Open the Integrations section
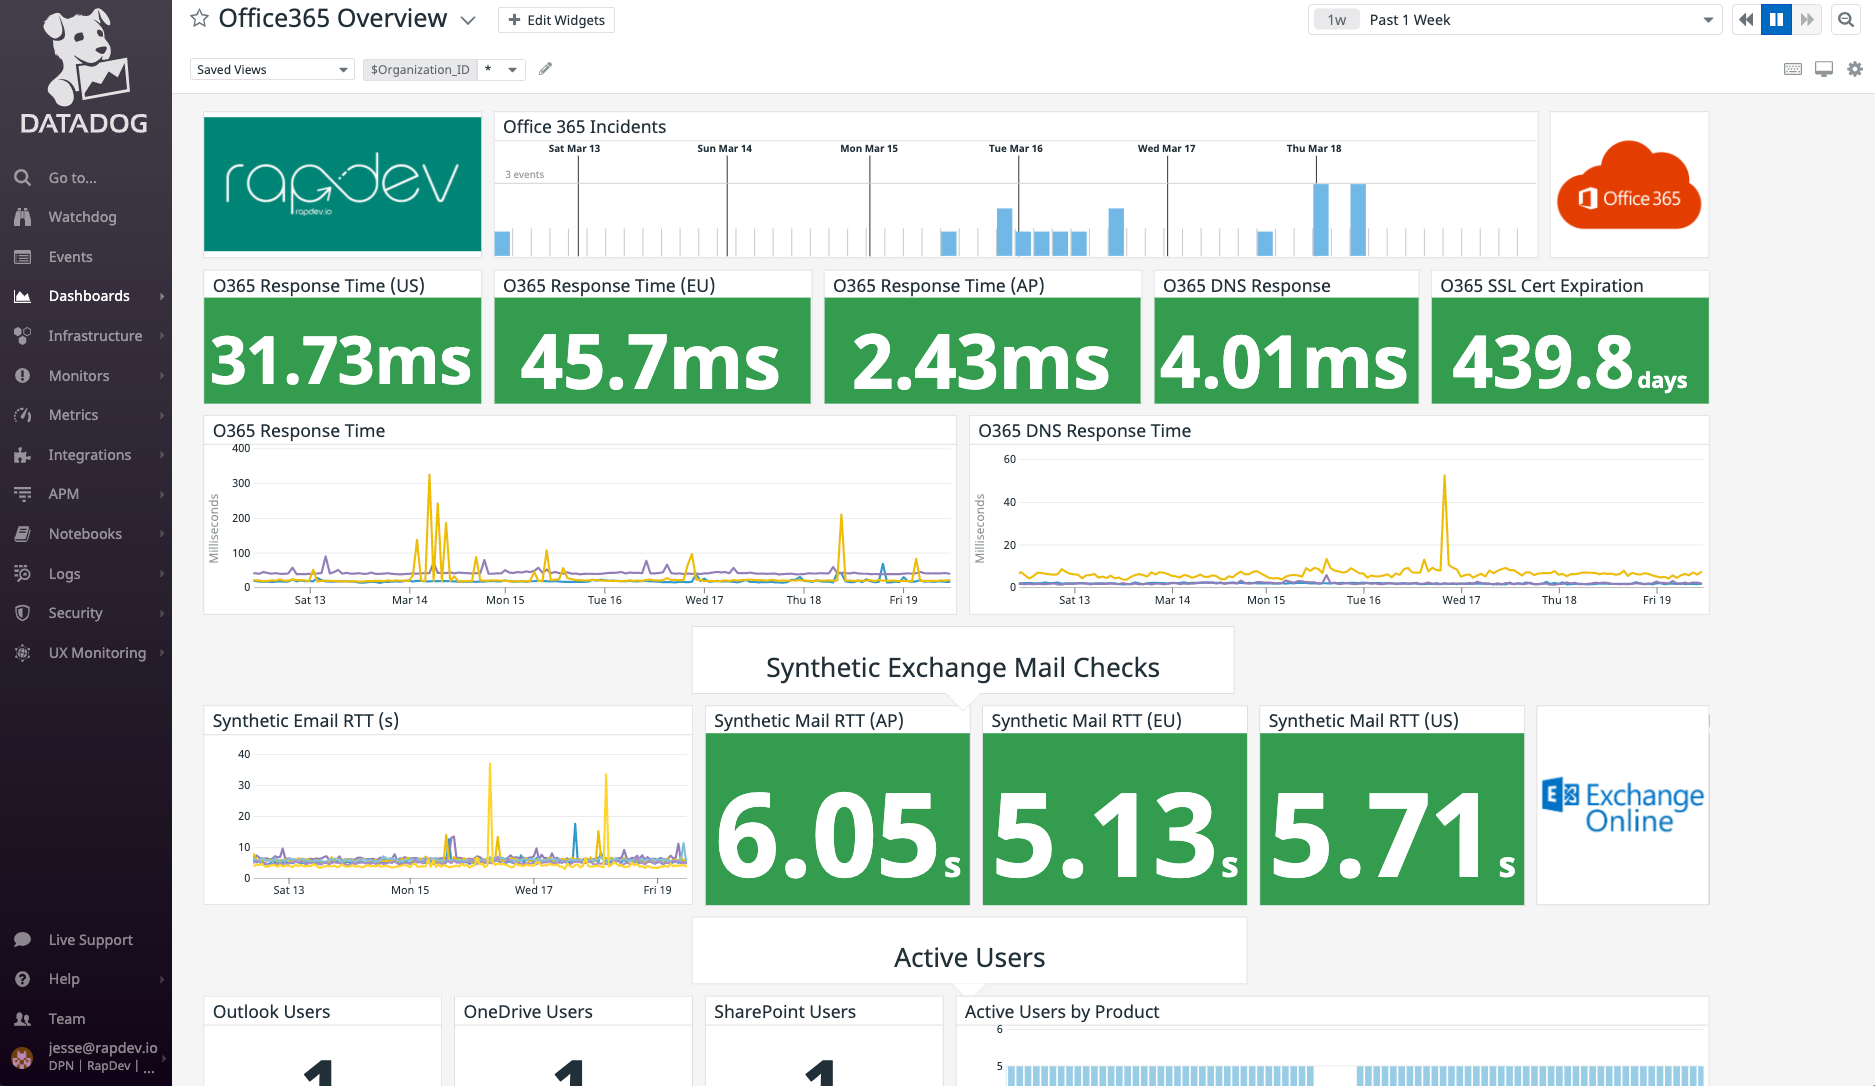This screenshot has height=1086, width=1875. (89, 455)
